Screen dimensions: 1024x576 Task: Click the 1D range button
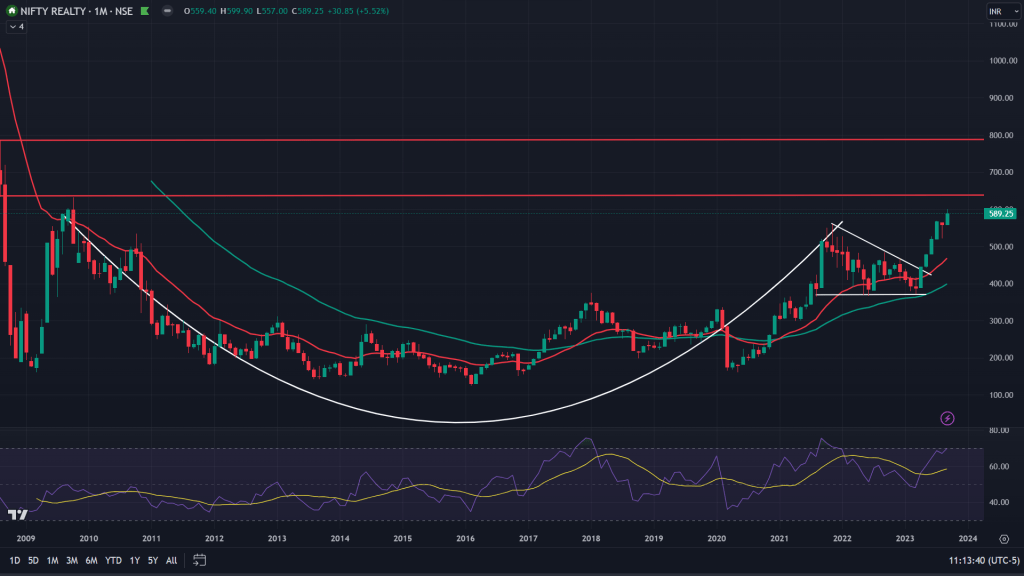pyautogui.click(x=14, y=561)
